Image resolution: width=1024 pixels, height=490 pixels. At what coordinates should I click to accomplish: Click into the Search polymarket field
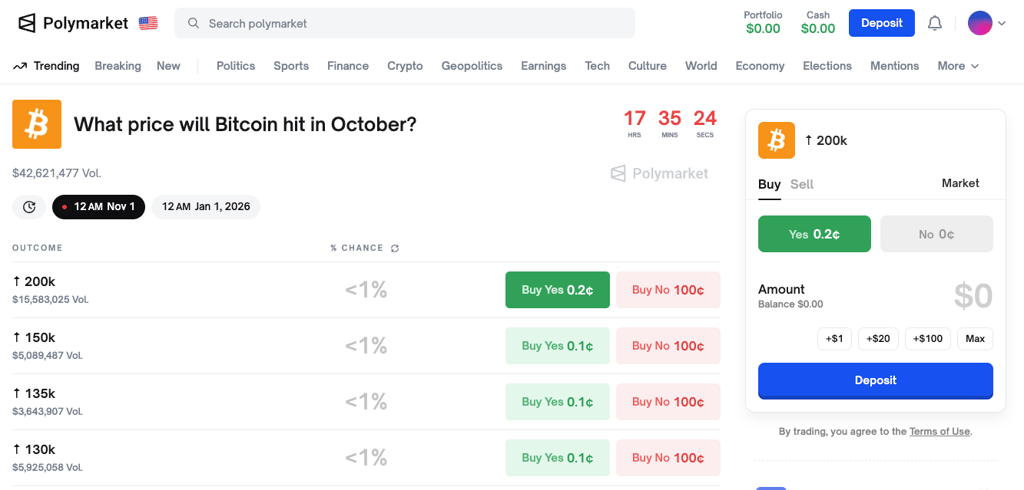405,24
